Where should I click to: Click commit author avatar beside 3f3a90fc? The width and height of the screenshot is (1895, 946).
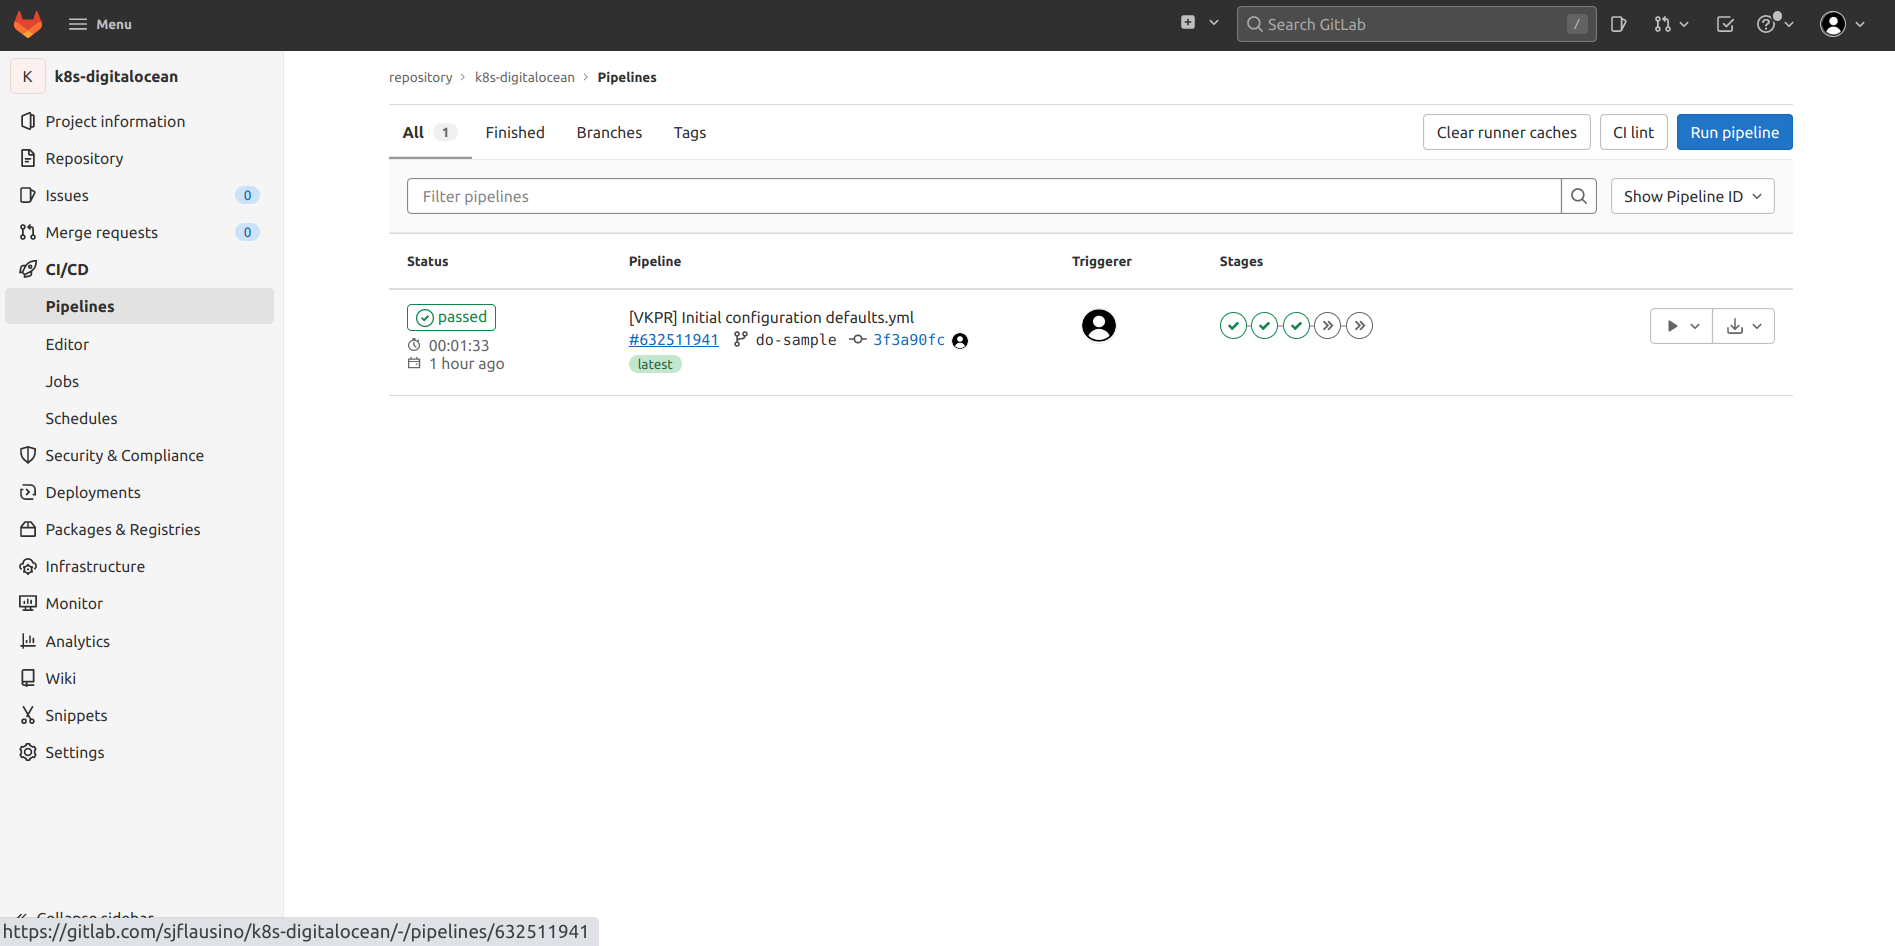click(960, 341)
